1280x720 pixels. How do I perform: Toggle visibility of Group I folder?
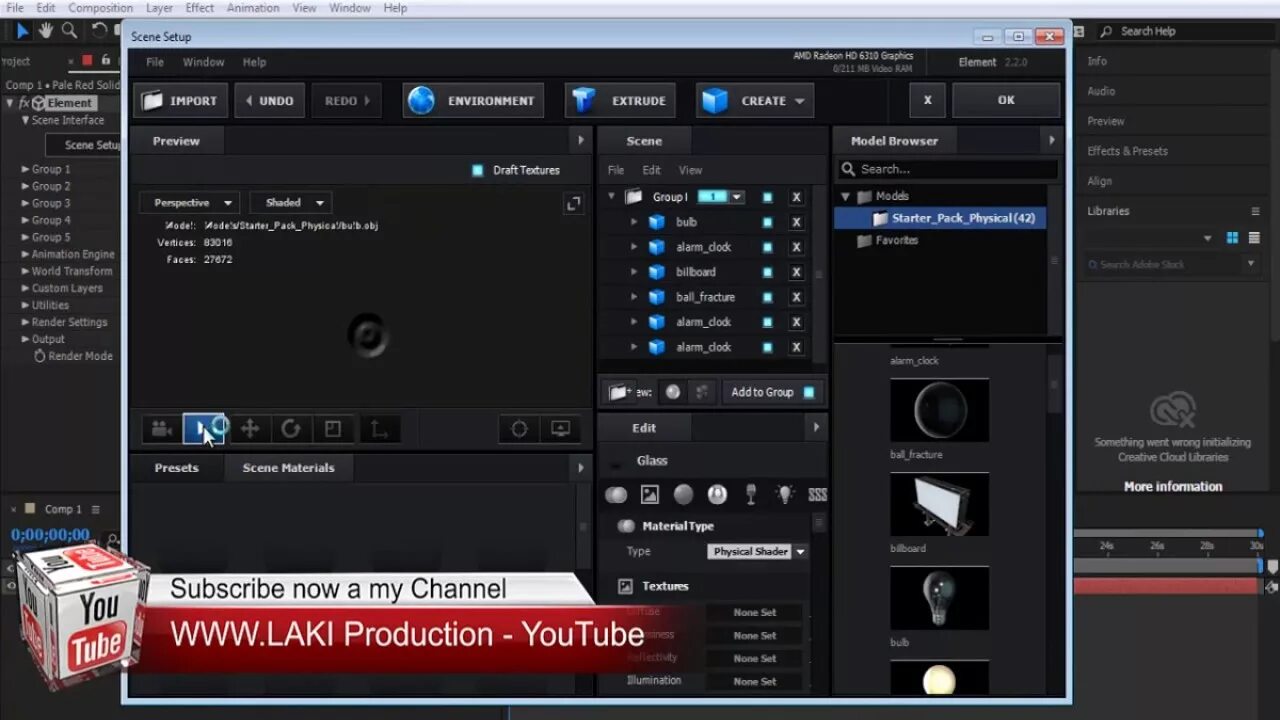[x=767, y=197]
